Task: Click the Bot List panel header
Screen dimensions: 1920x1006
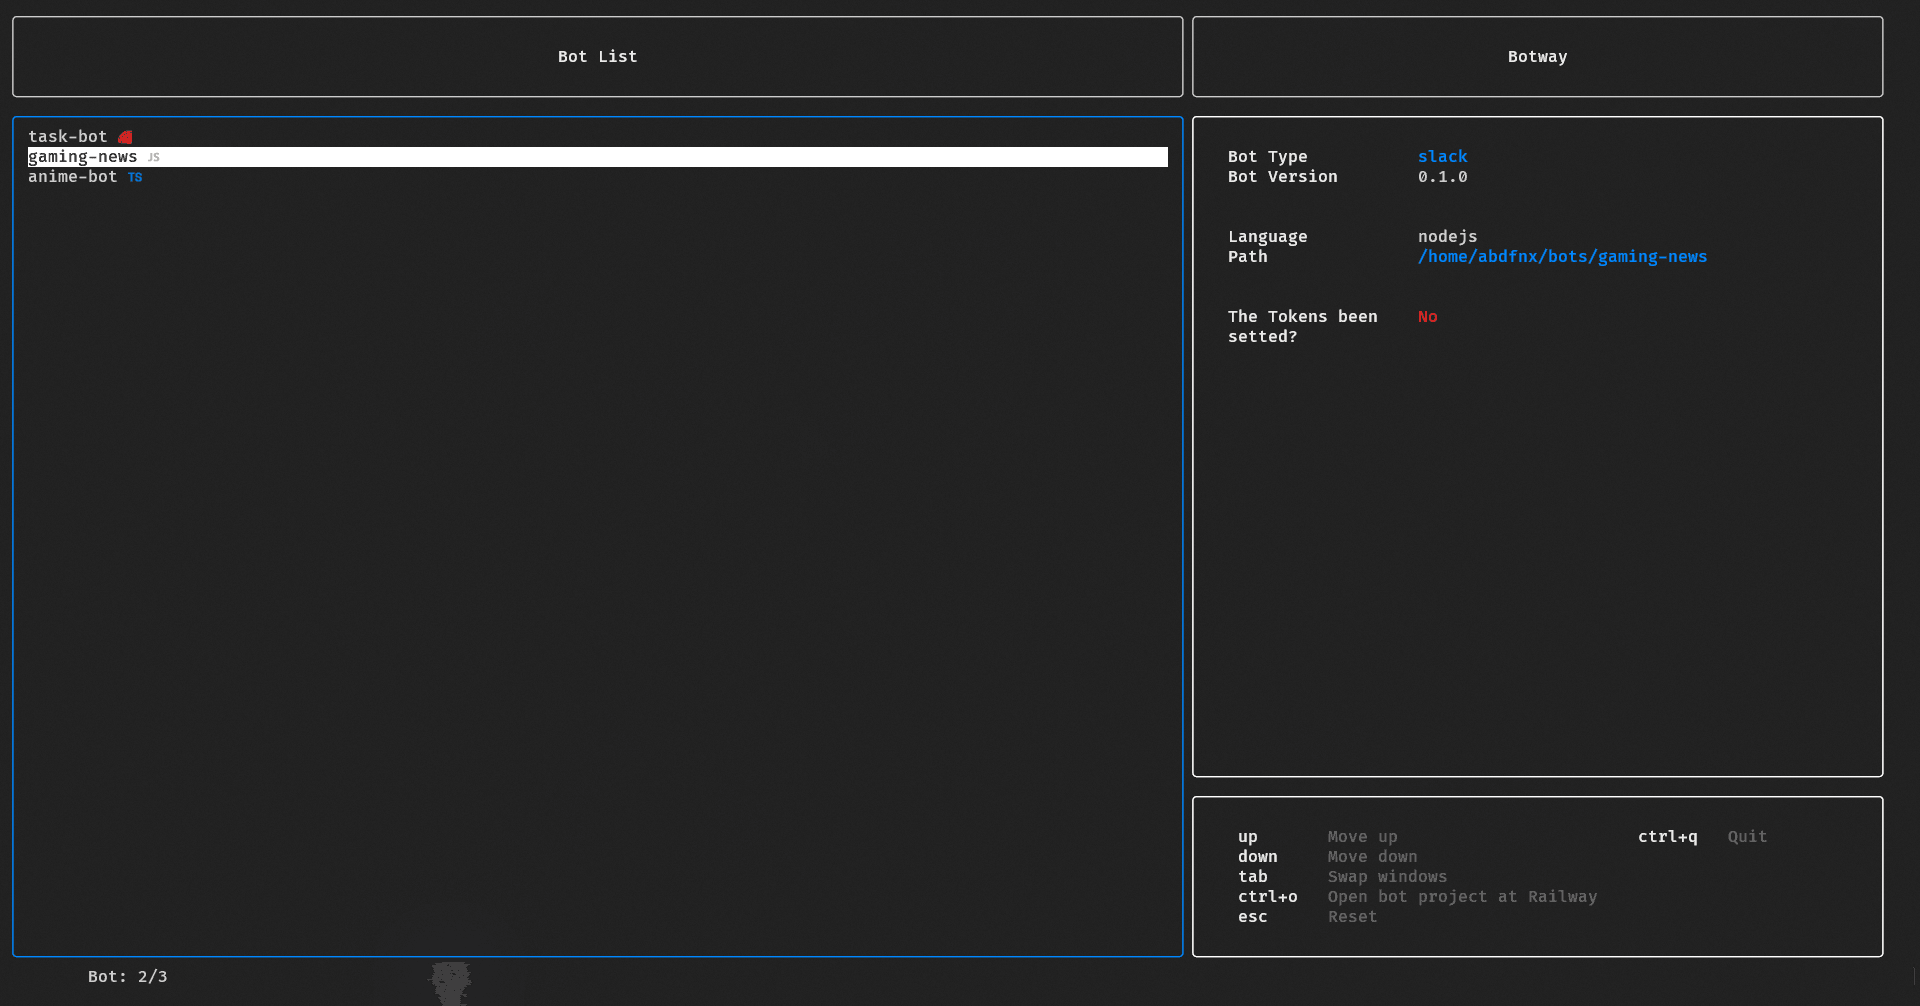Action: [597, 57]
